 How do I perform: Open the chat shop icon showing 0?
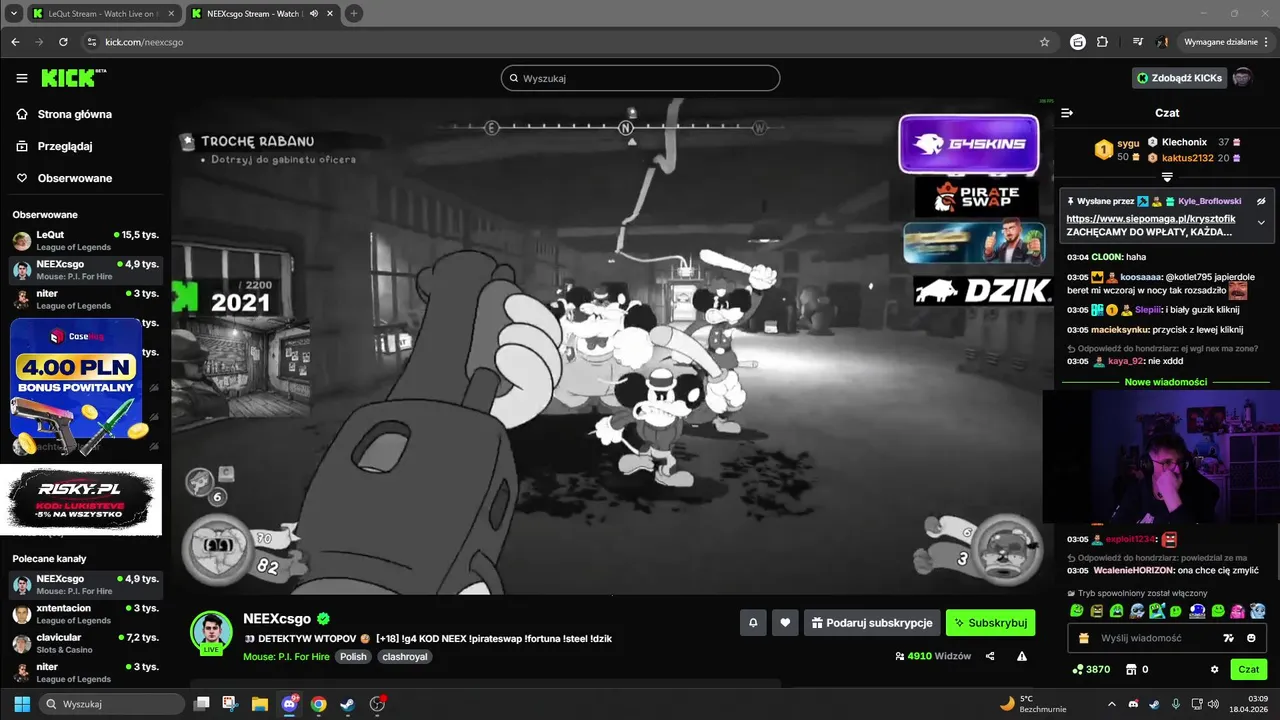pos(1136,669)
